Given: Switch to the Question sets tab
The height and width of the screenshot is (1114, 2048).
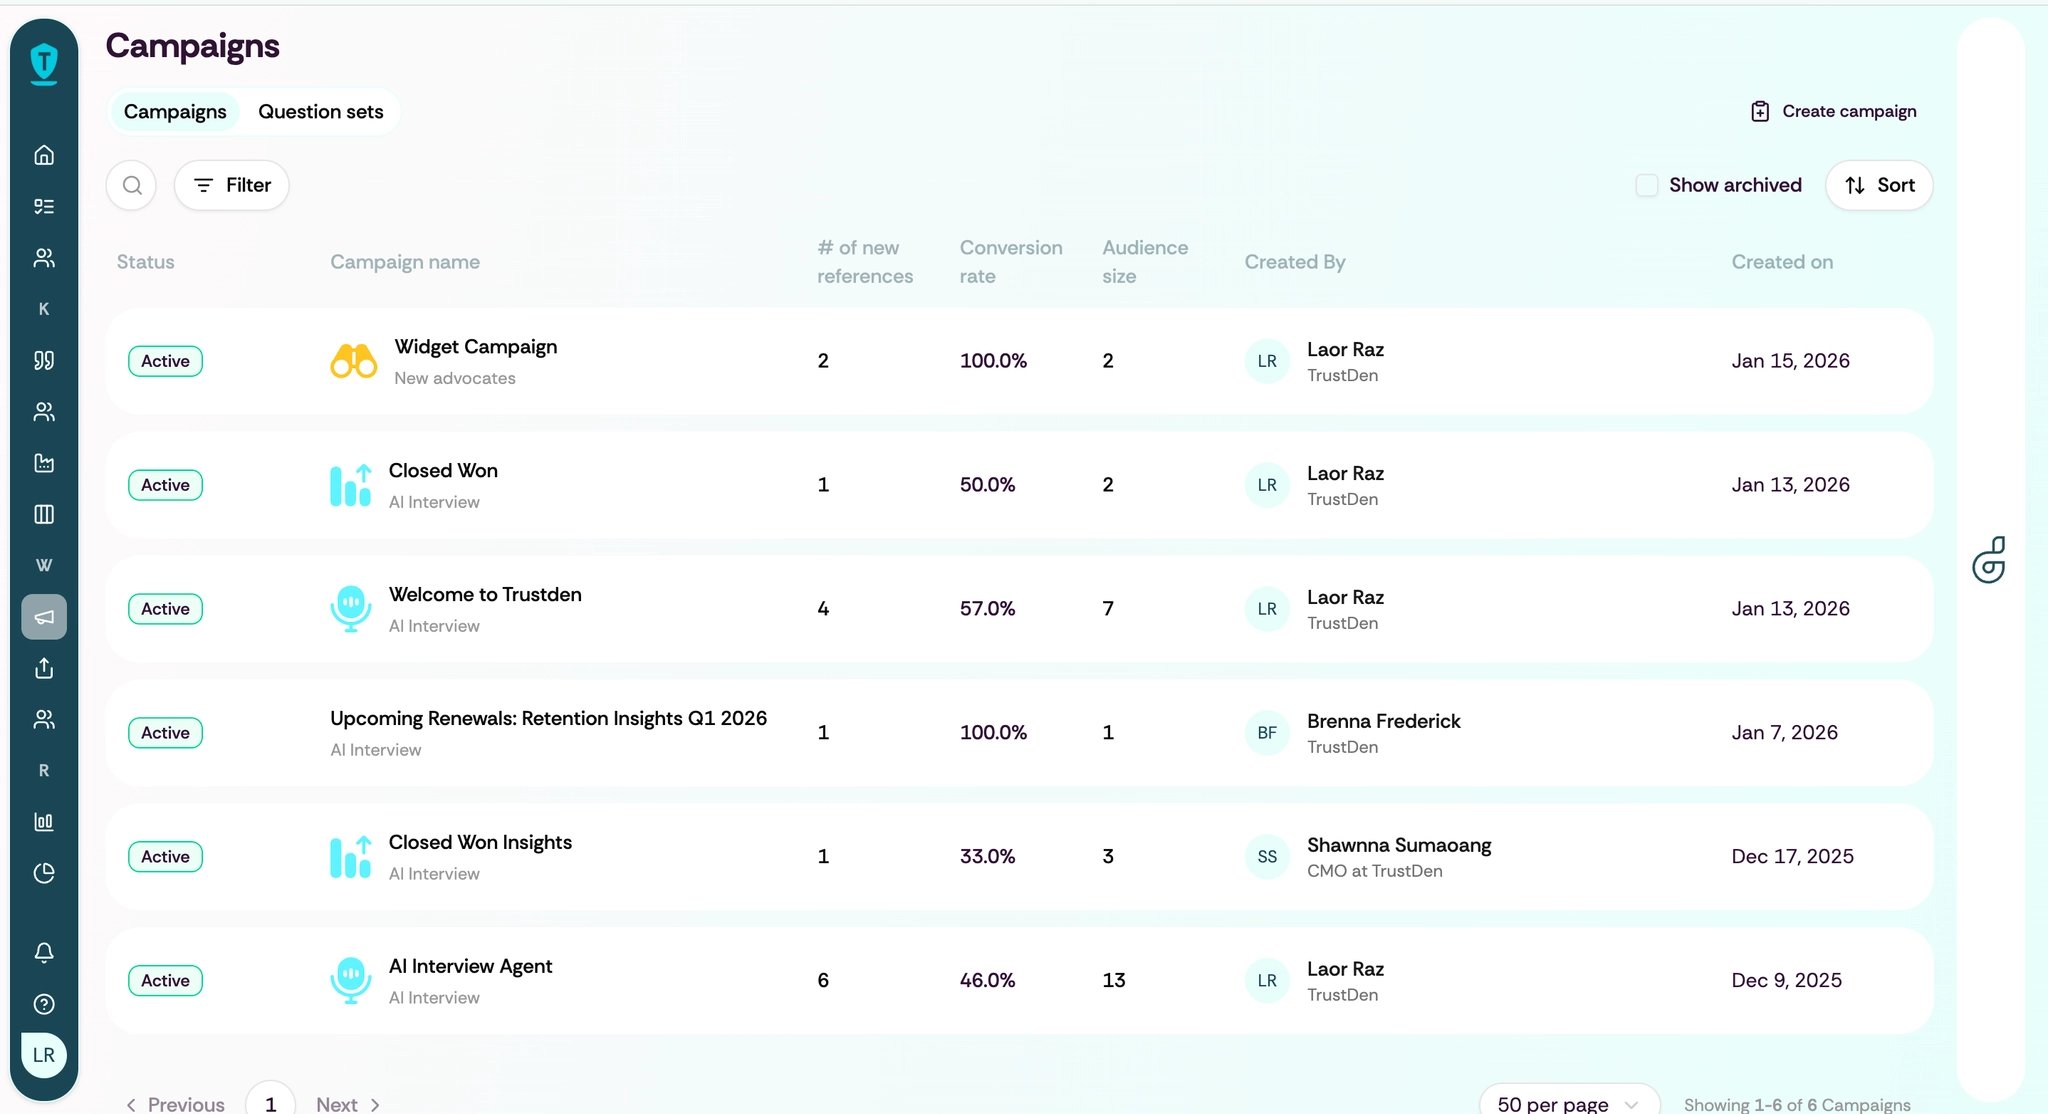Looking at the screenshot, I should [x=321, y=111].
